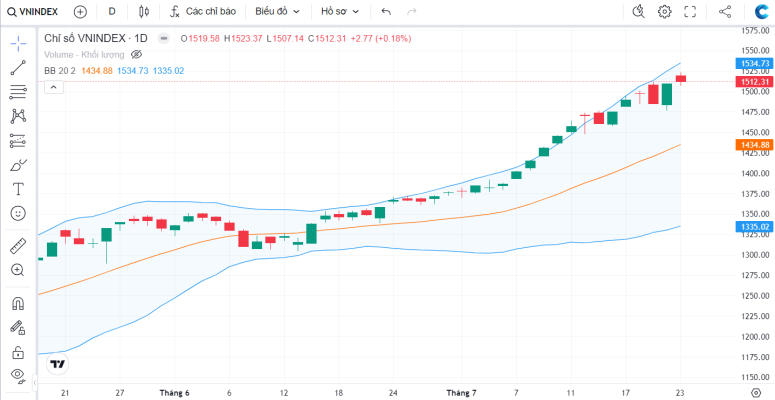The image size is (775, 400).
Task: Select the trend line tool
Action: (18, 68)
